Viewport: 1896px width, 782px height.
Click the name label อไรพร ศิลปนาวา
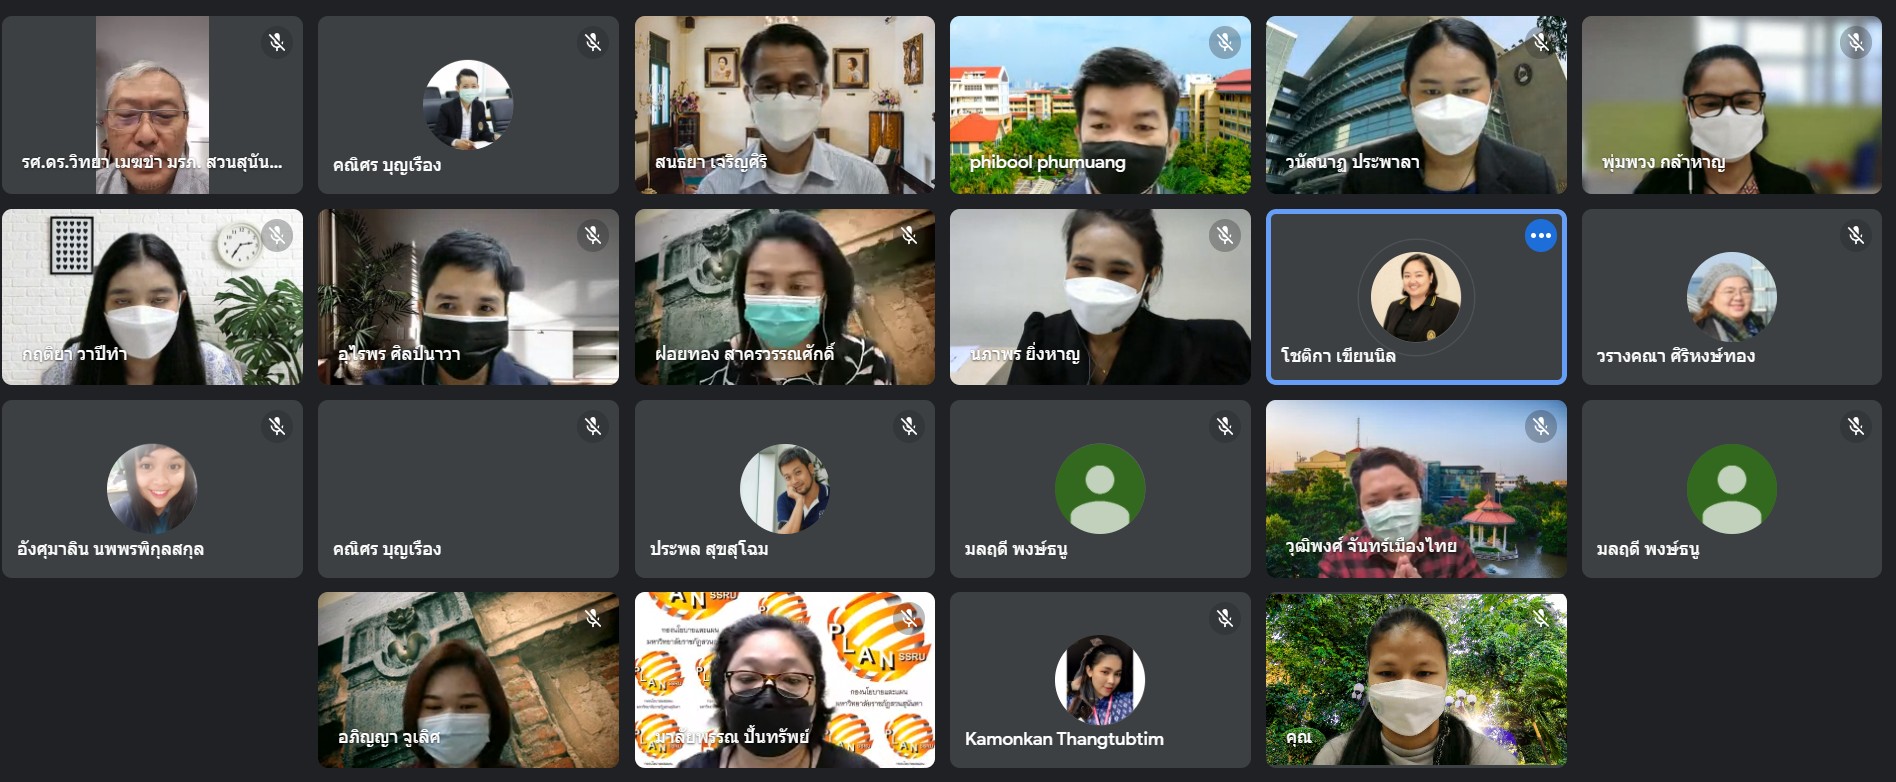(399, 354)
